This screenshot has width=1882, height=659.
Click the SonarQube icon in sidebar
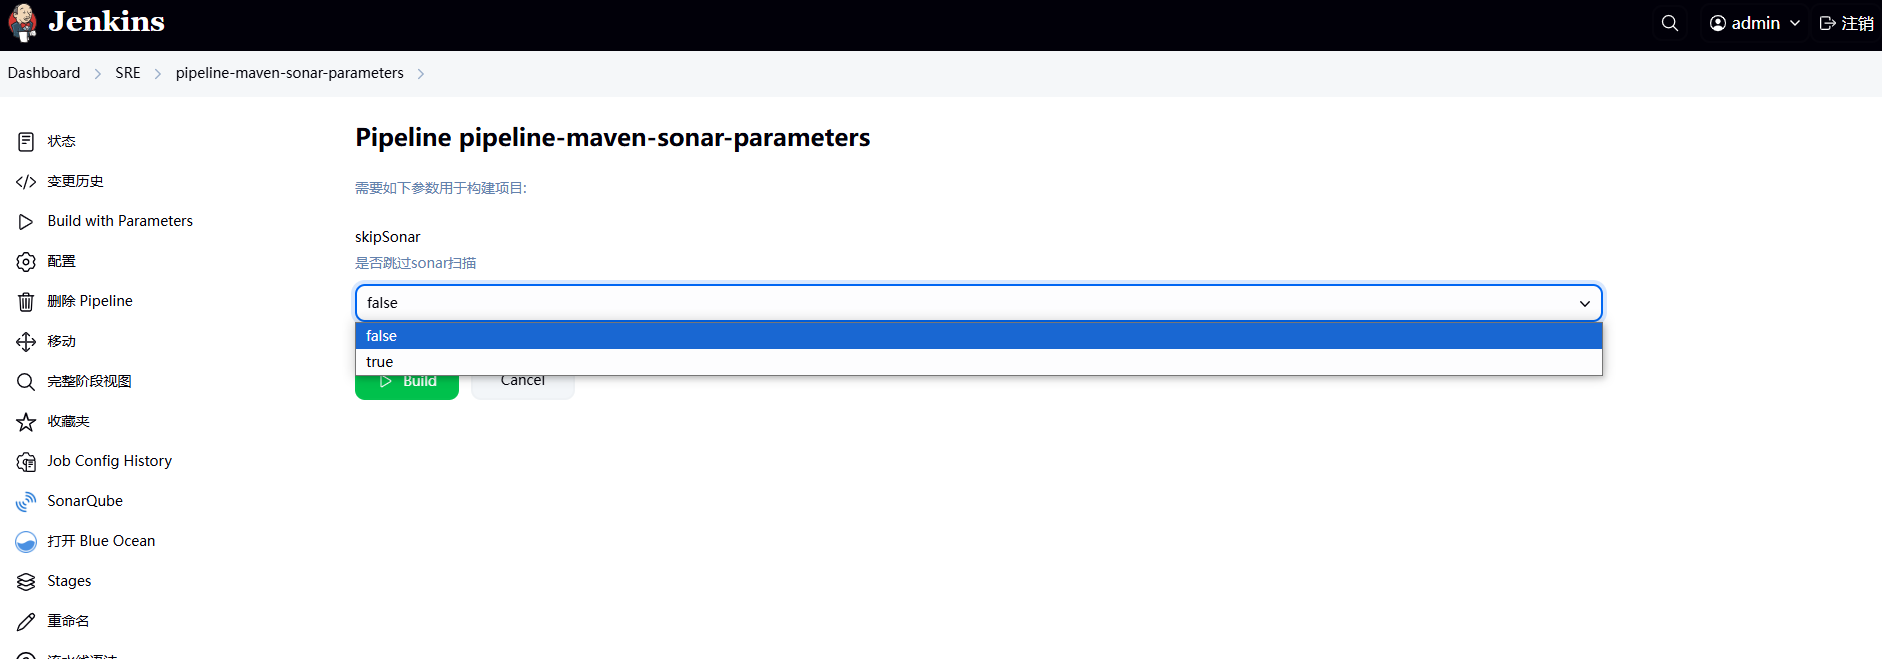click(x=26, y=502)
